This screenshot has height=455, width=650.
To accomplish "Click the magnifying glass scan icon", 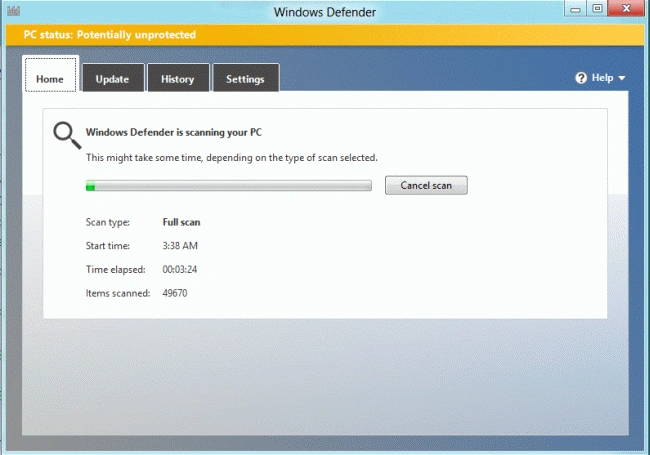I will (67, 135).
